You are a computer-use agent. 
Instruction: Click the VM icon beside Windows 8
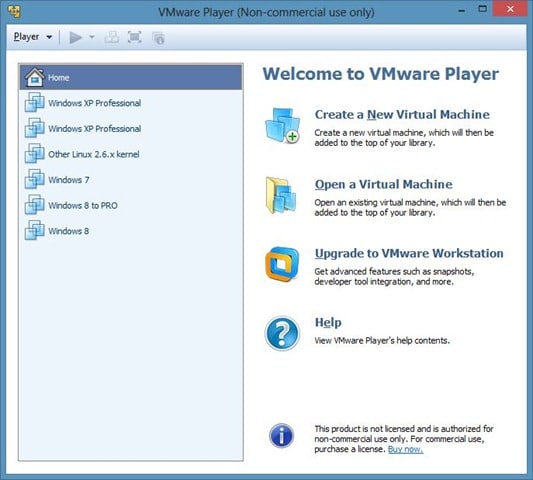pyautogui.click(x=34, y=230)
